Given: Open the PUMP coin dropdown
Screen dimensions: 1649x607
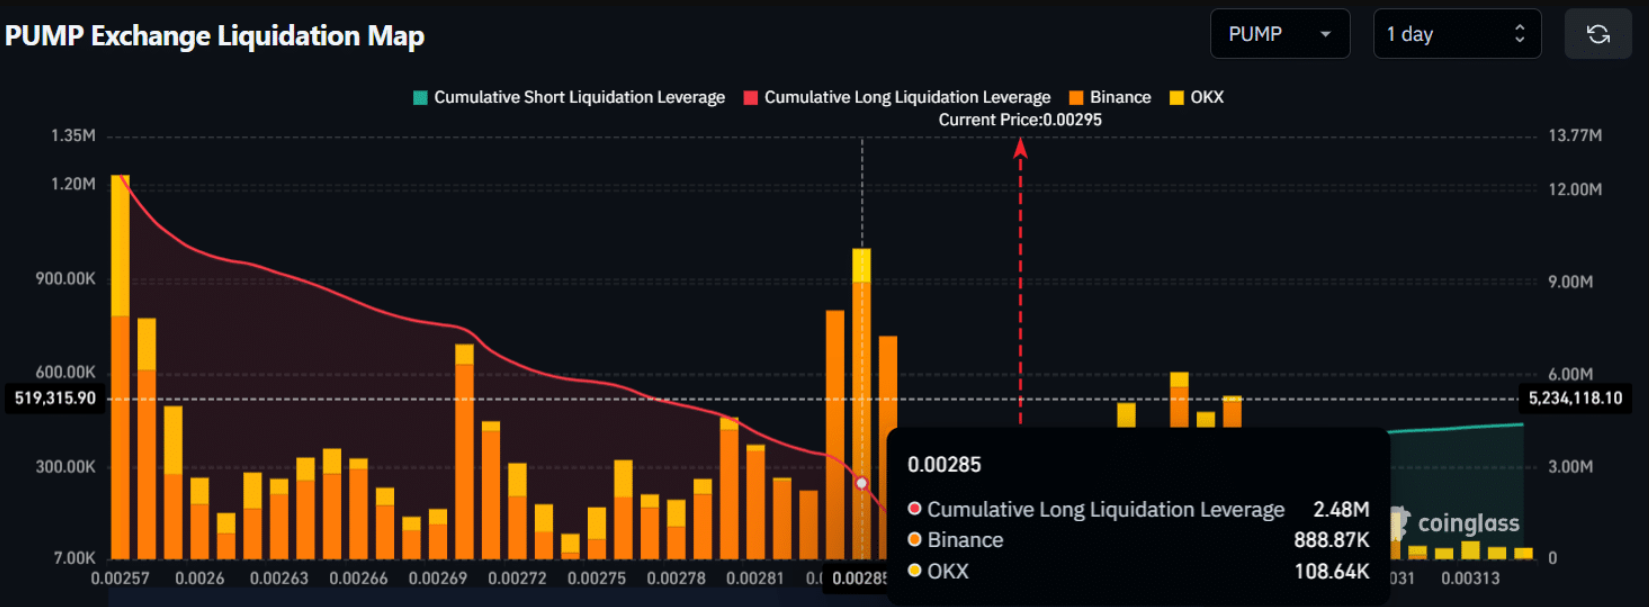Looking at the screenshot, I should (1280, 34).
